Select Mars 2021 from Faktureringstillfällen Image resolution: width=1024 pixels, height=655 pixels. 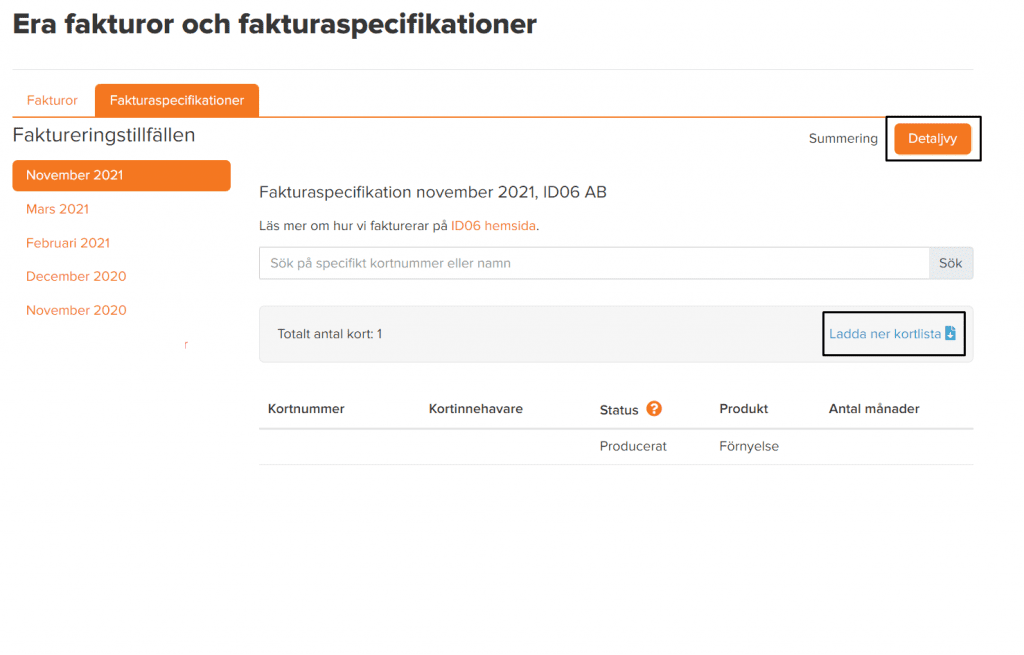tap(57, 209)
